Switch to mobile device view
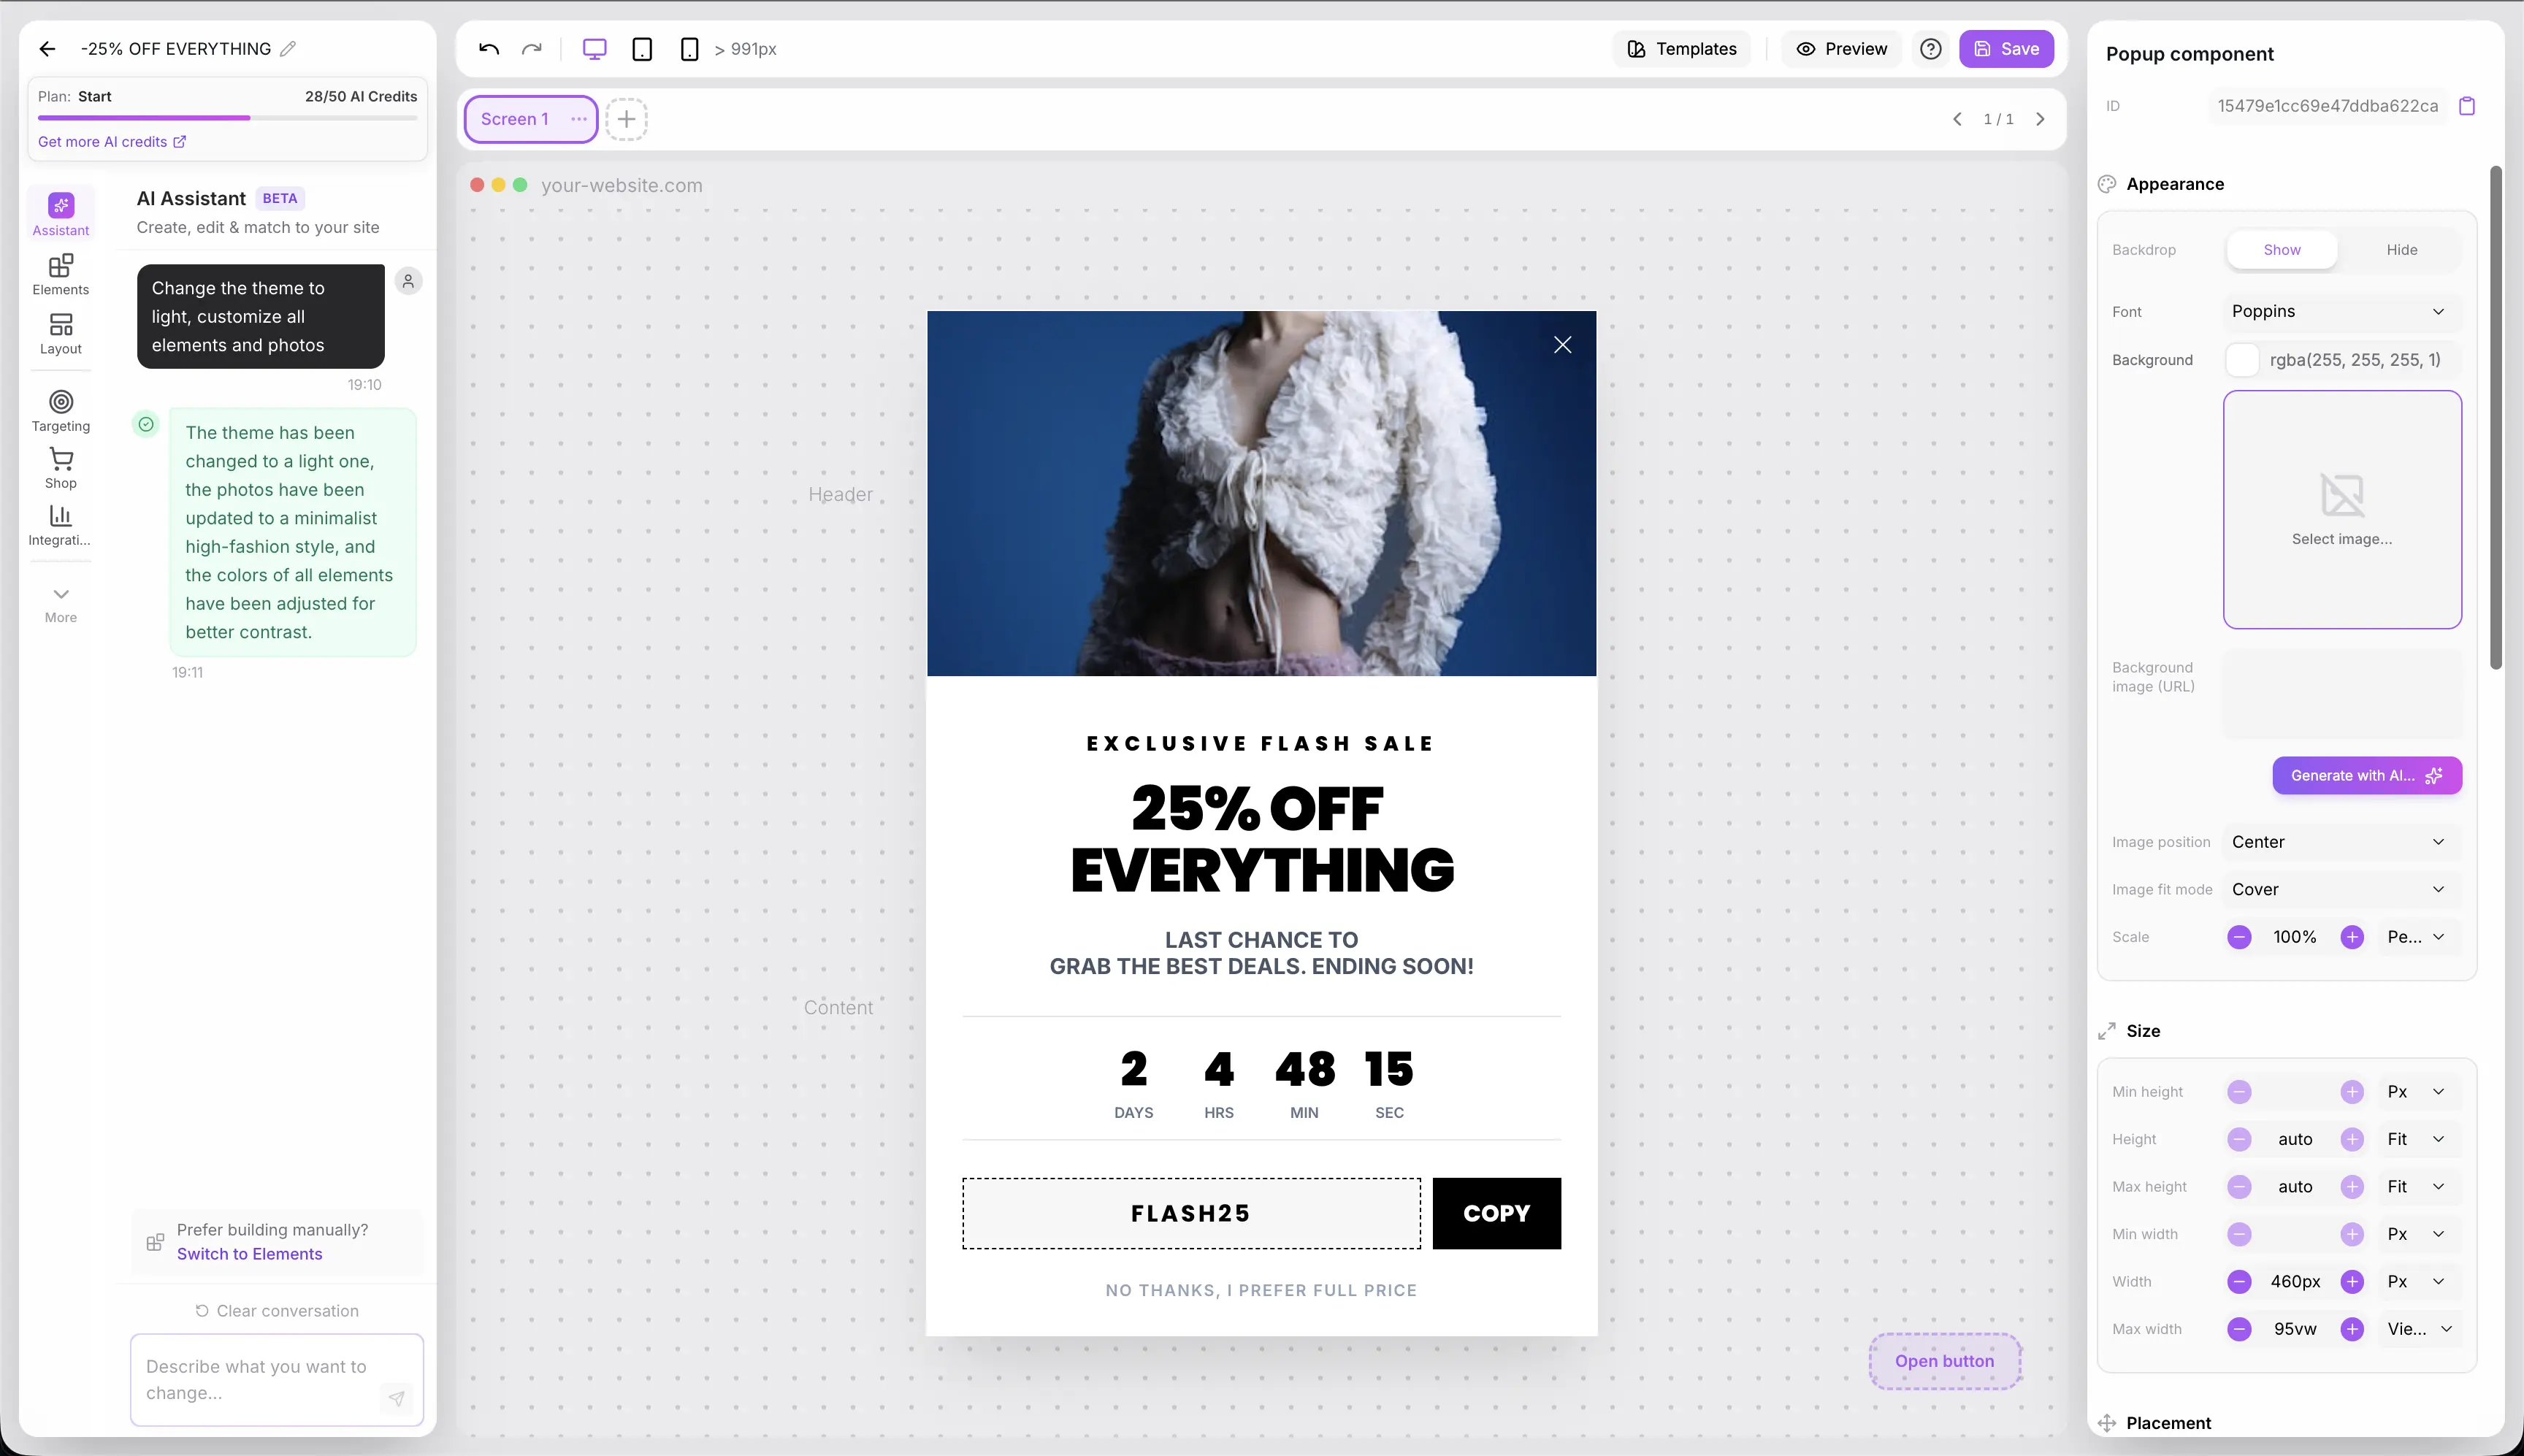The height and width of the screenshot is (1456, 2524). pyautogui.click(x=689, y=49)
